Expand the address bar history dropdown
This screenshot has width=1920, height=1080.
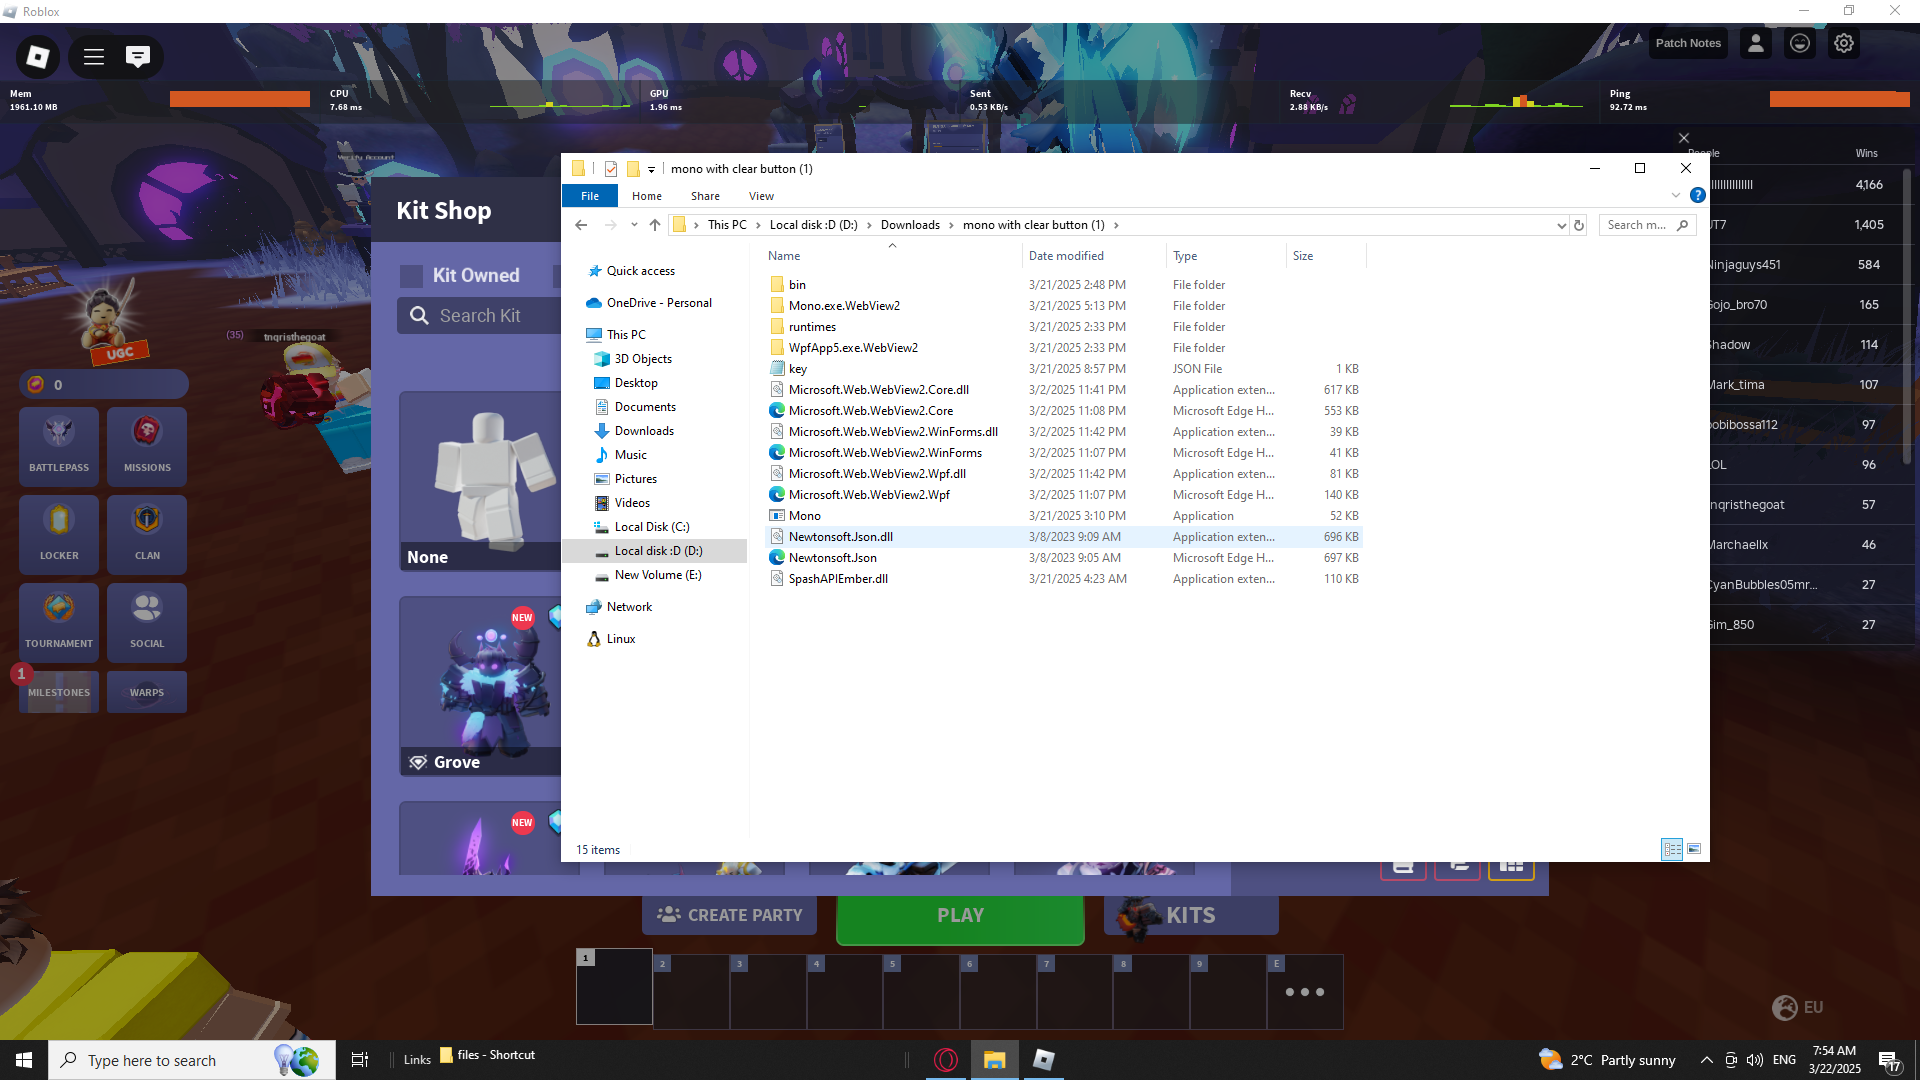[x=1561, y=226]
